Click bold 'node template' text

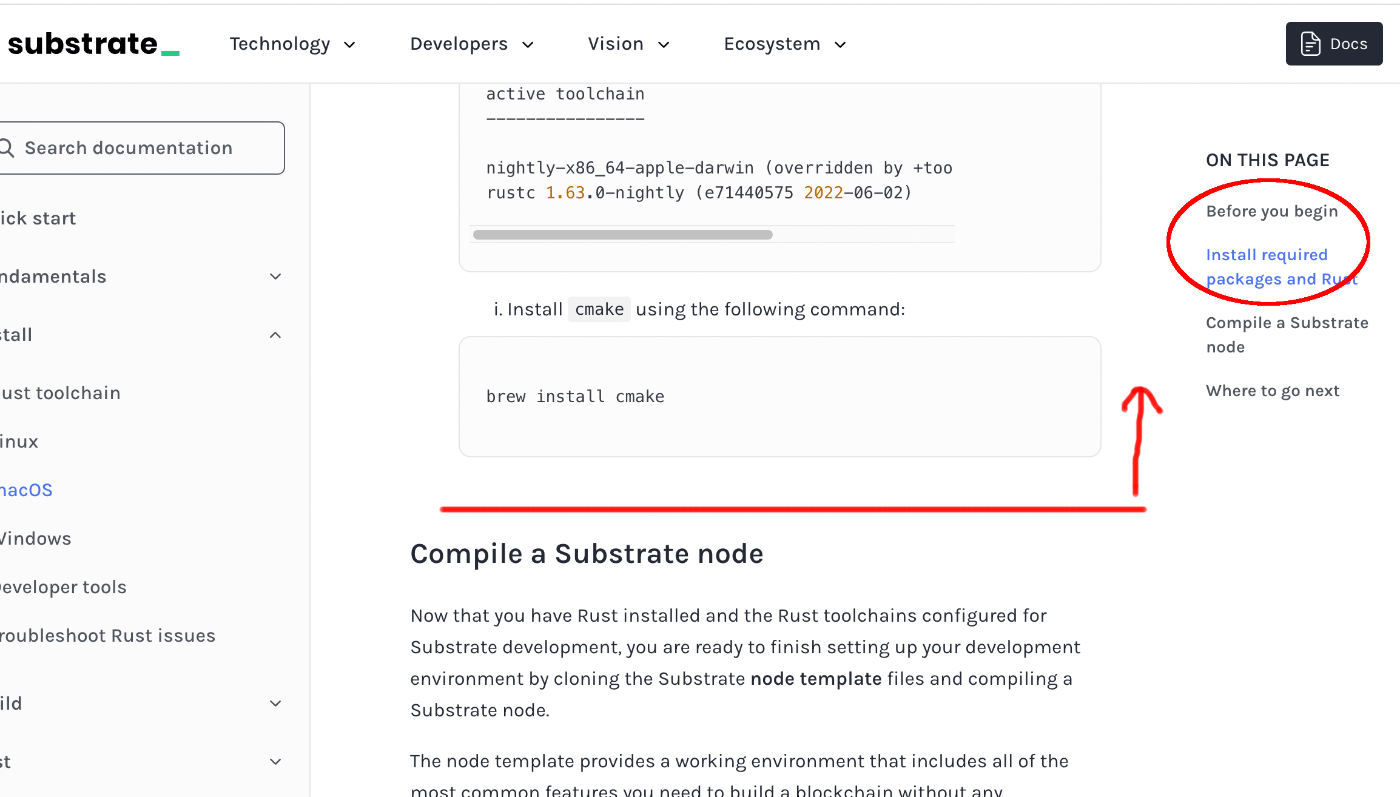point(816,679)
